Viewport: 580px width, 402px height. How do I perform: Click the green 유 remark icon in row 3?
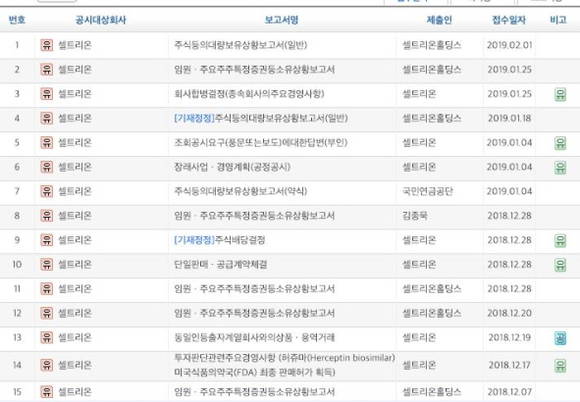[x=560, y=94]
